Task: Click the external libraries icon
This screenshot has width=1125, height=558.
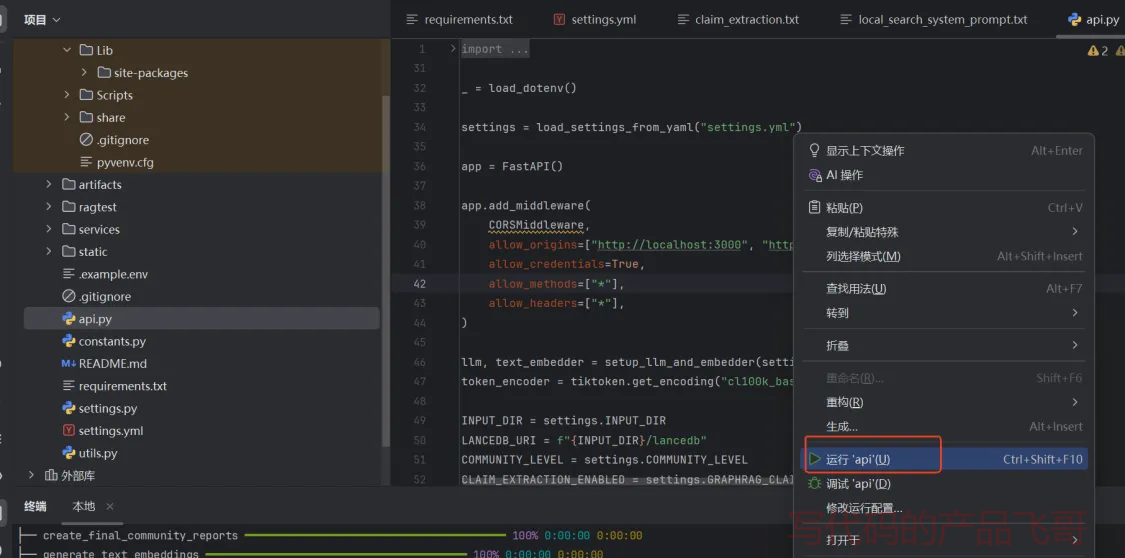Action: pyautogui.click(x=51, y=476)
